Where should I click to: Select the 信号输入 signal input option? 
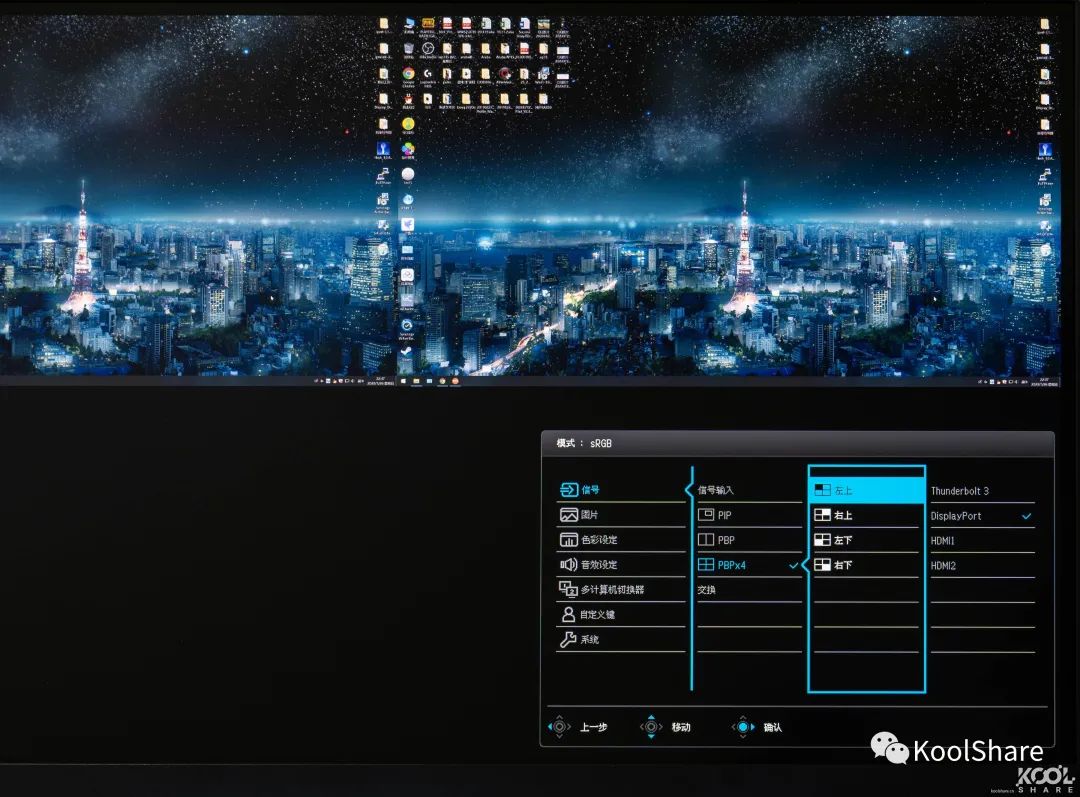coord(749,490)
